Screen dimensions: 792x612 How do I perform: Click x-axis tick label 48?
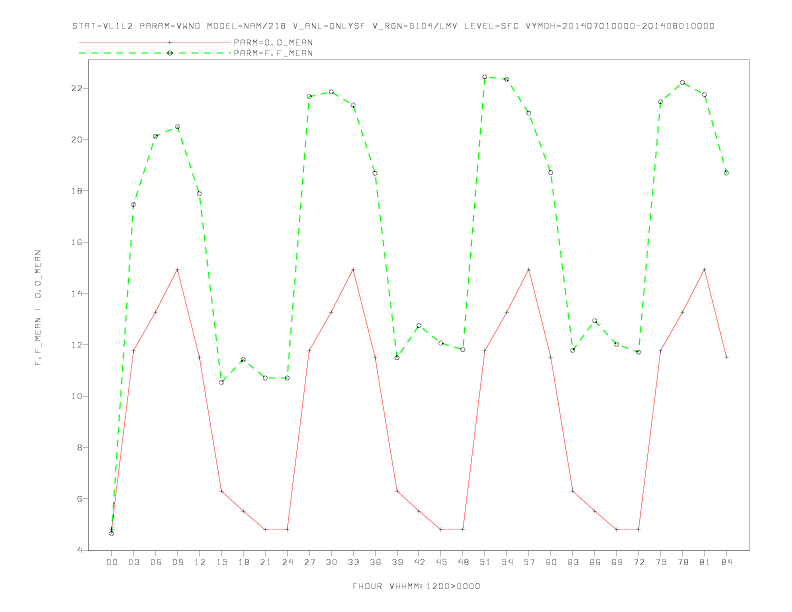pos(463,562)
